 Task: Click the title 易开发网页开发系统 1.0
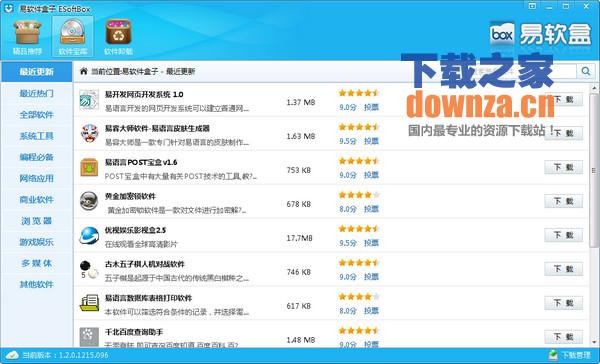pos(144,94)
